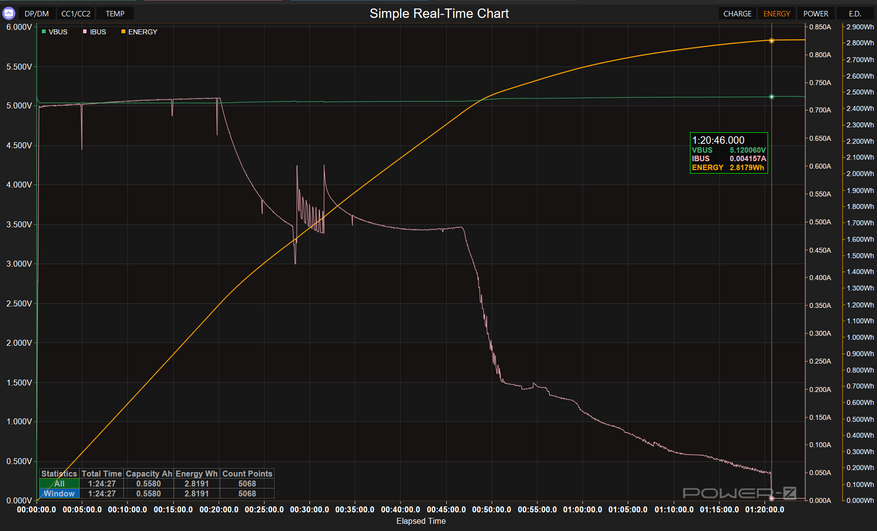Click the VBUS 5.120060V tooltip reading
Viewport: 877px width, 531px height.
click(x=729, y=151)
